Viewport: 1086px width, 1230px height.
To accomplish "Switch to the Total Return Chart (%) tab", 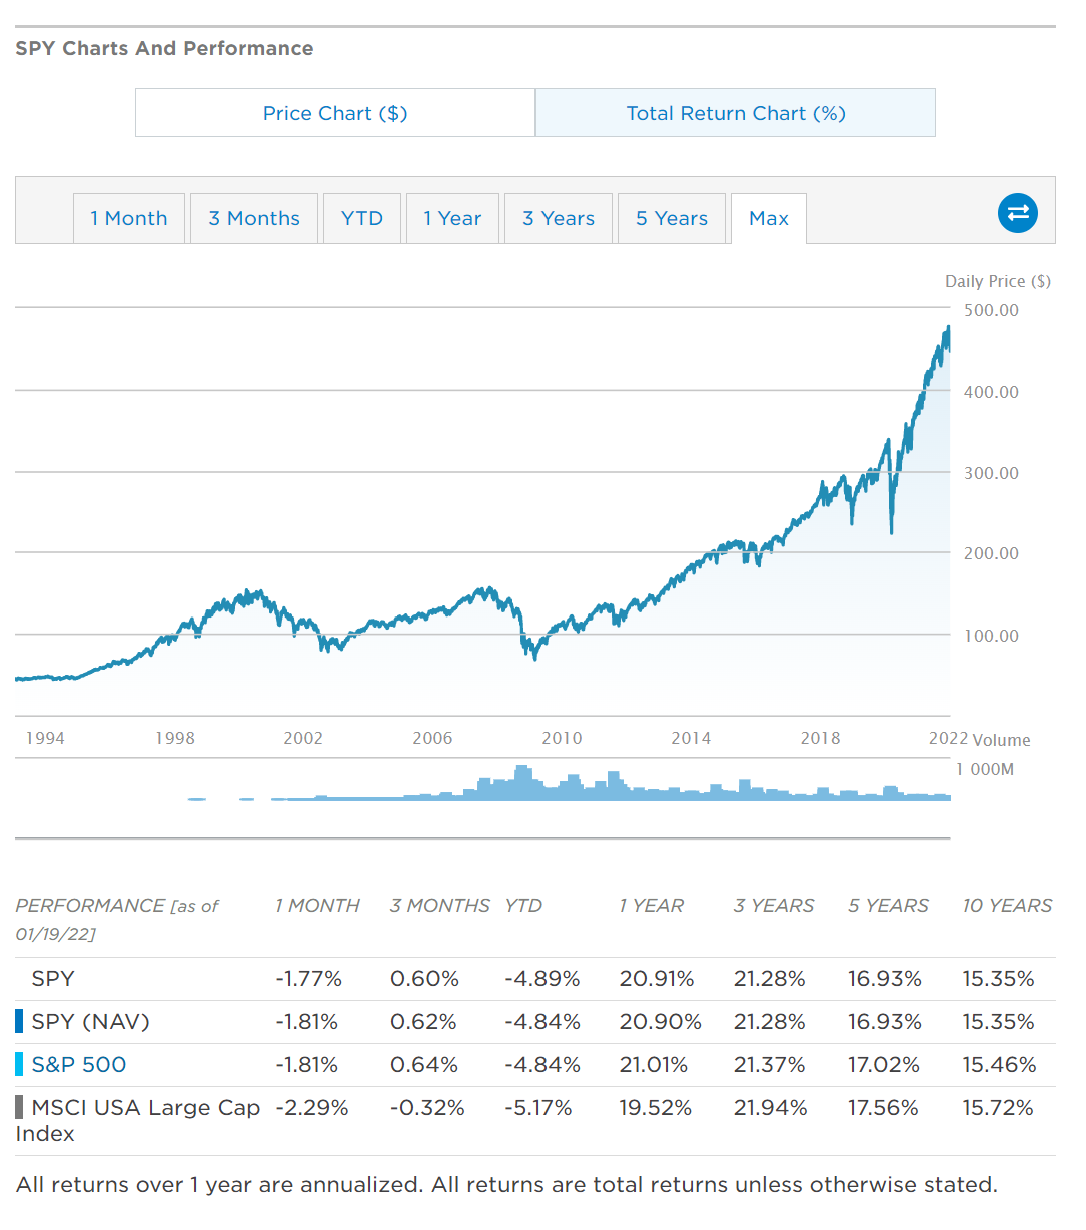I will click(736, 113).
